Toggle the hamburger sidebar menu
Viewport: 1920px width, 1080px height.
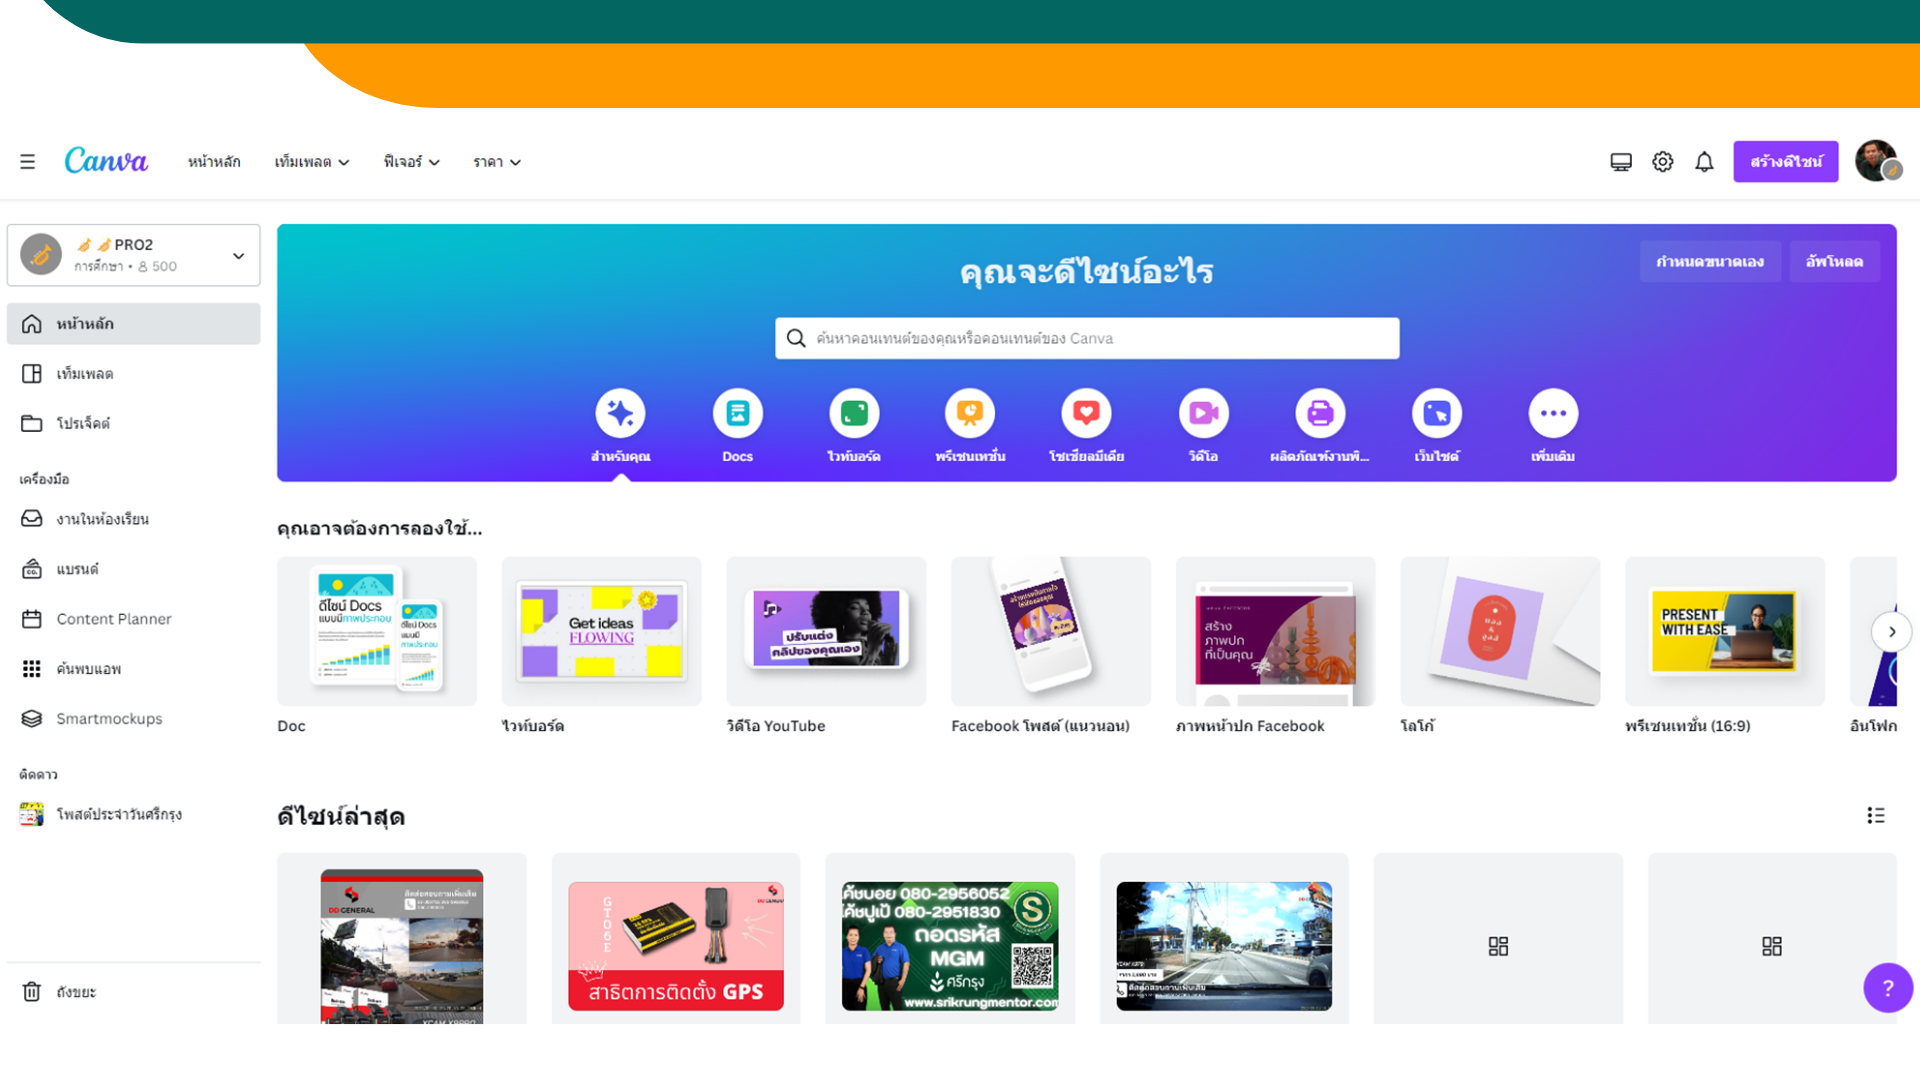pyautogui.click(x=27, y=162)
